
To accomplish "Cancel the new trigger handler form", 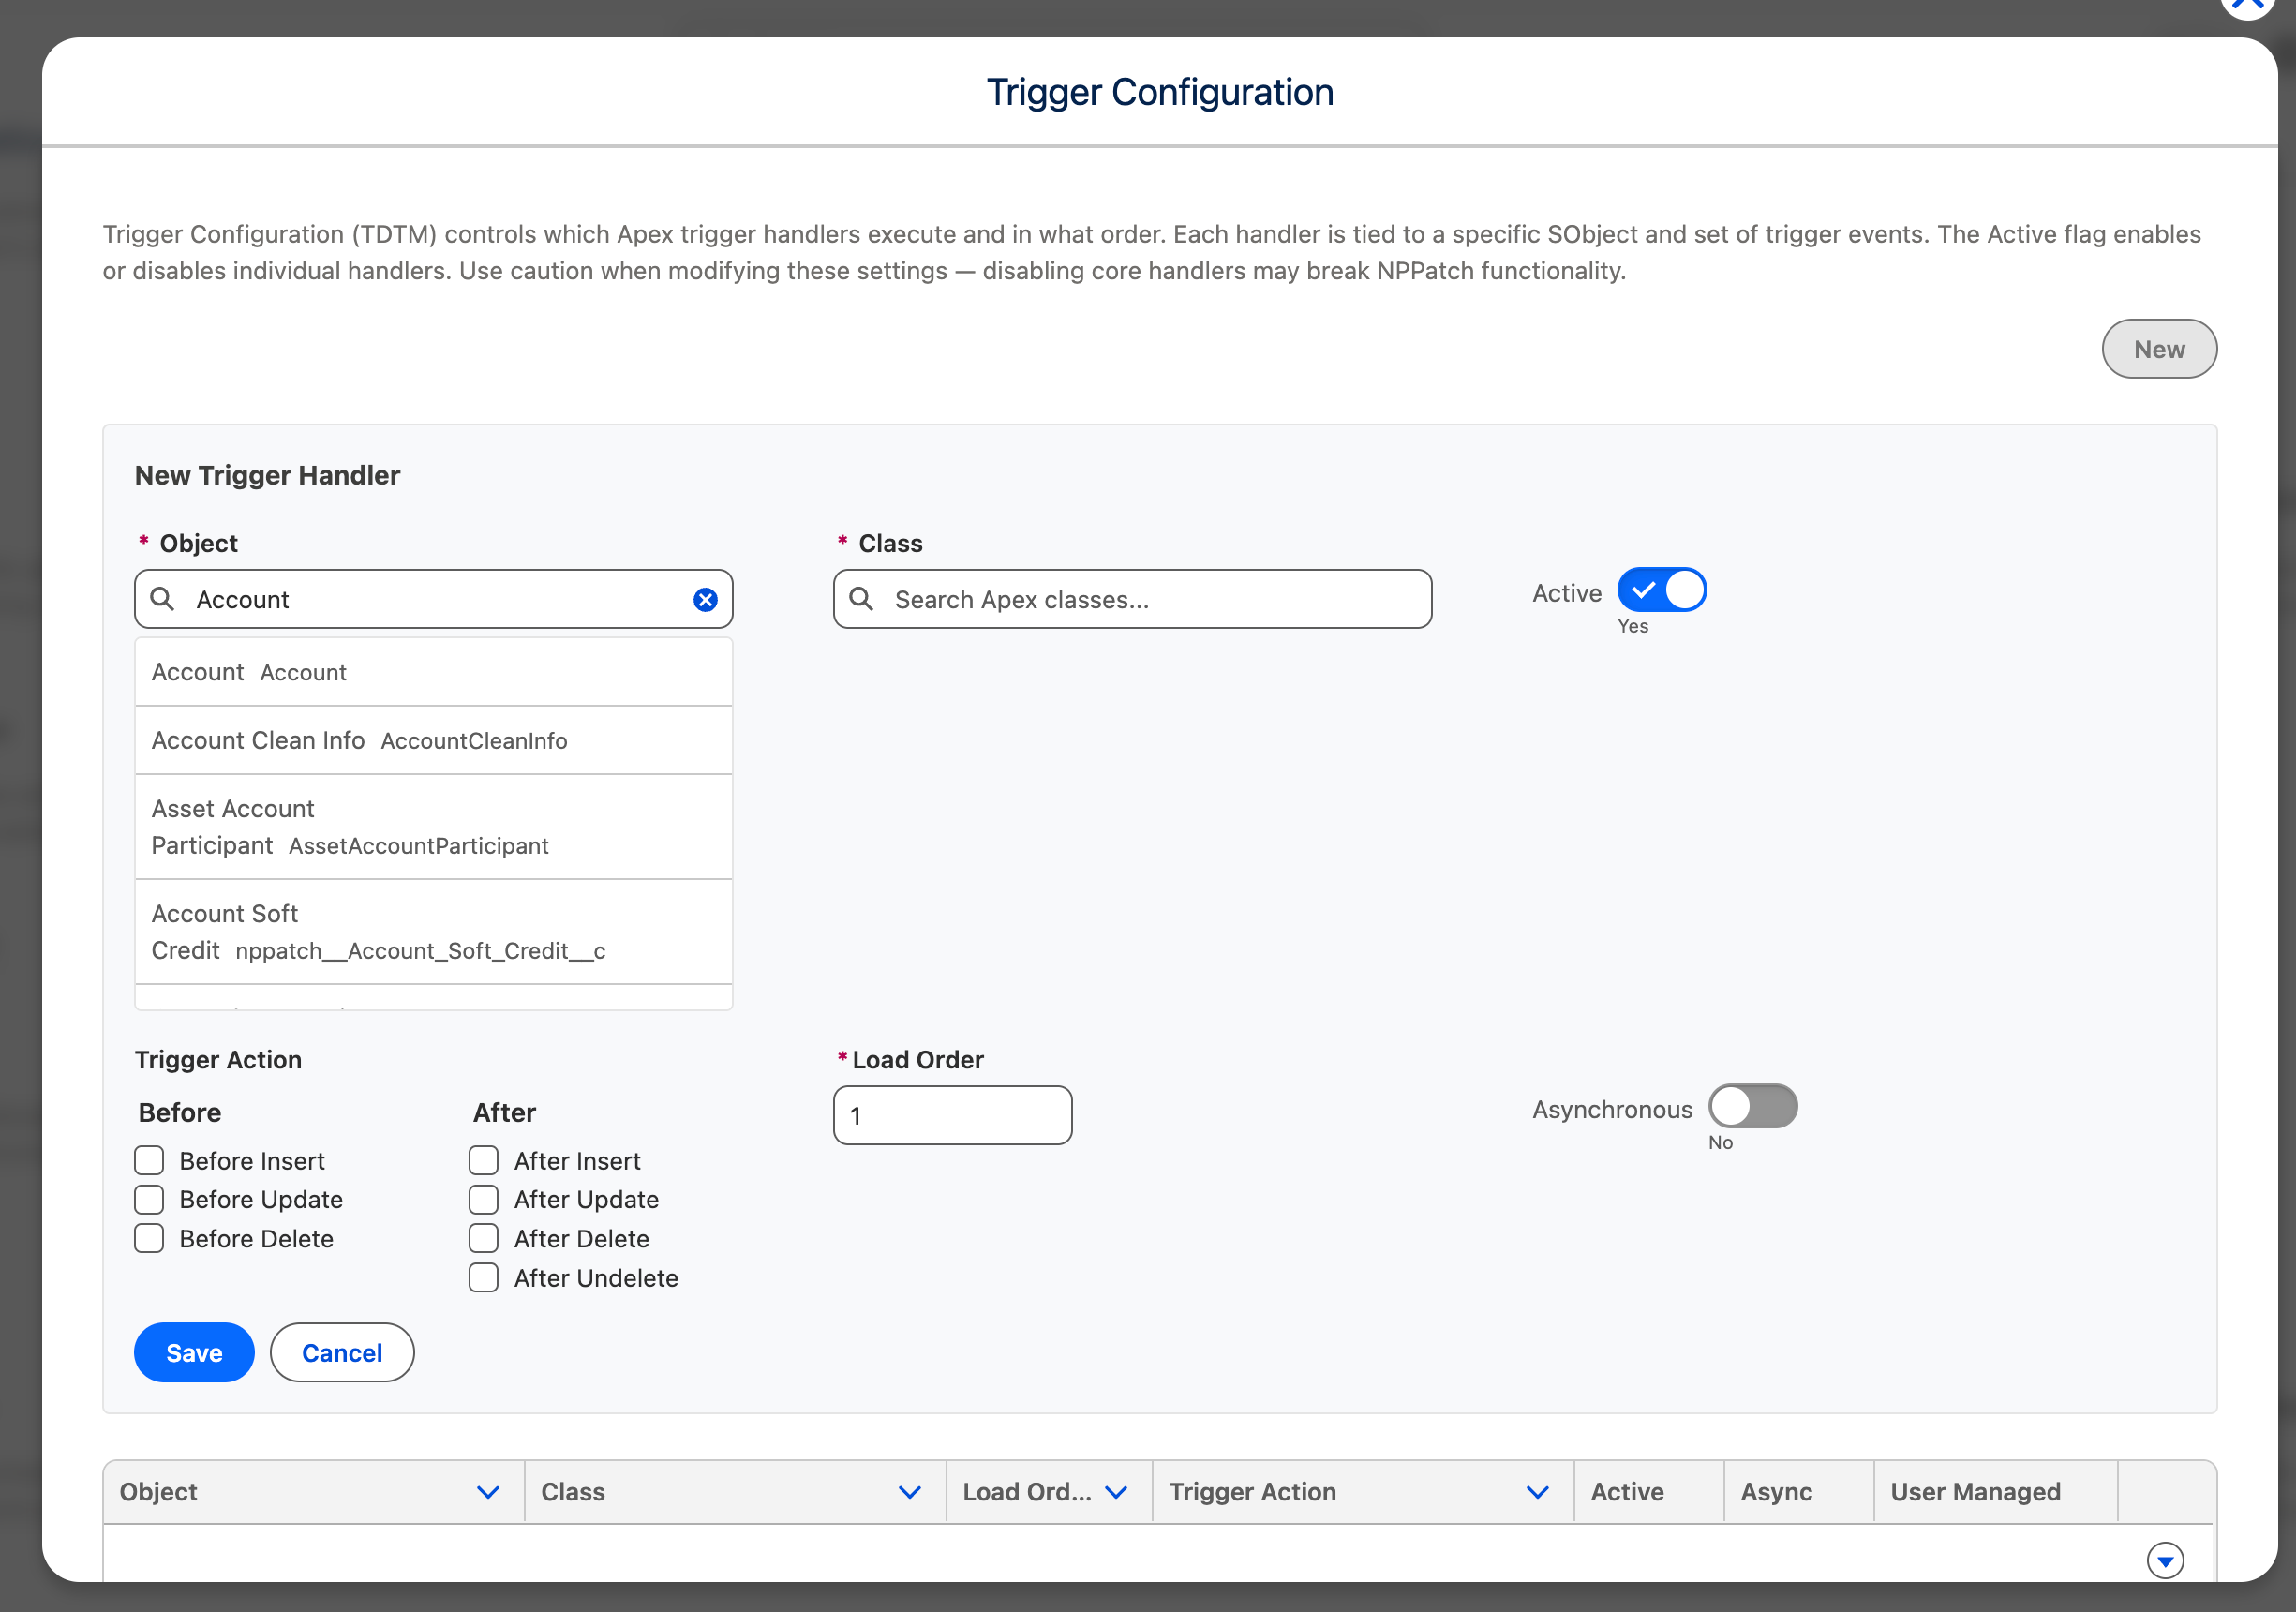I will point(341,1352).
